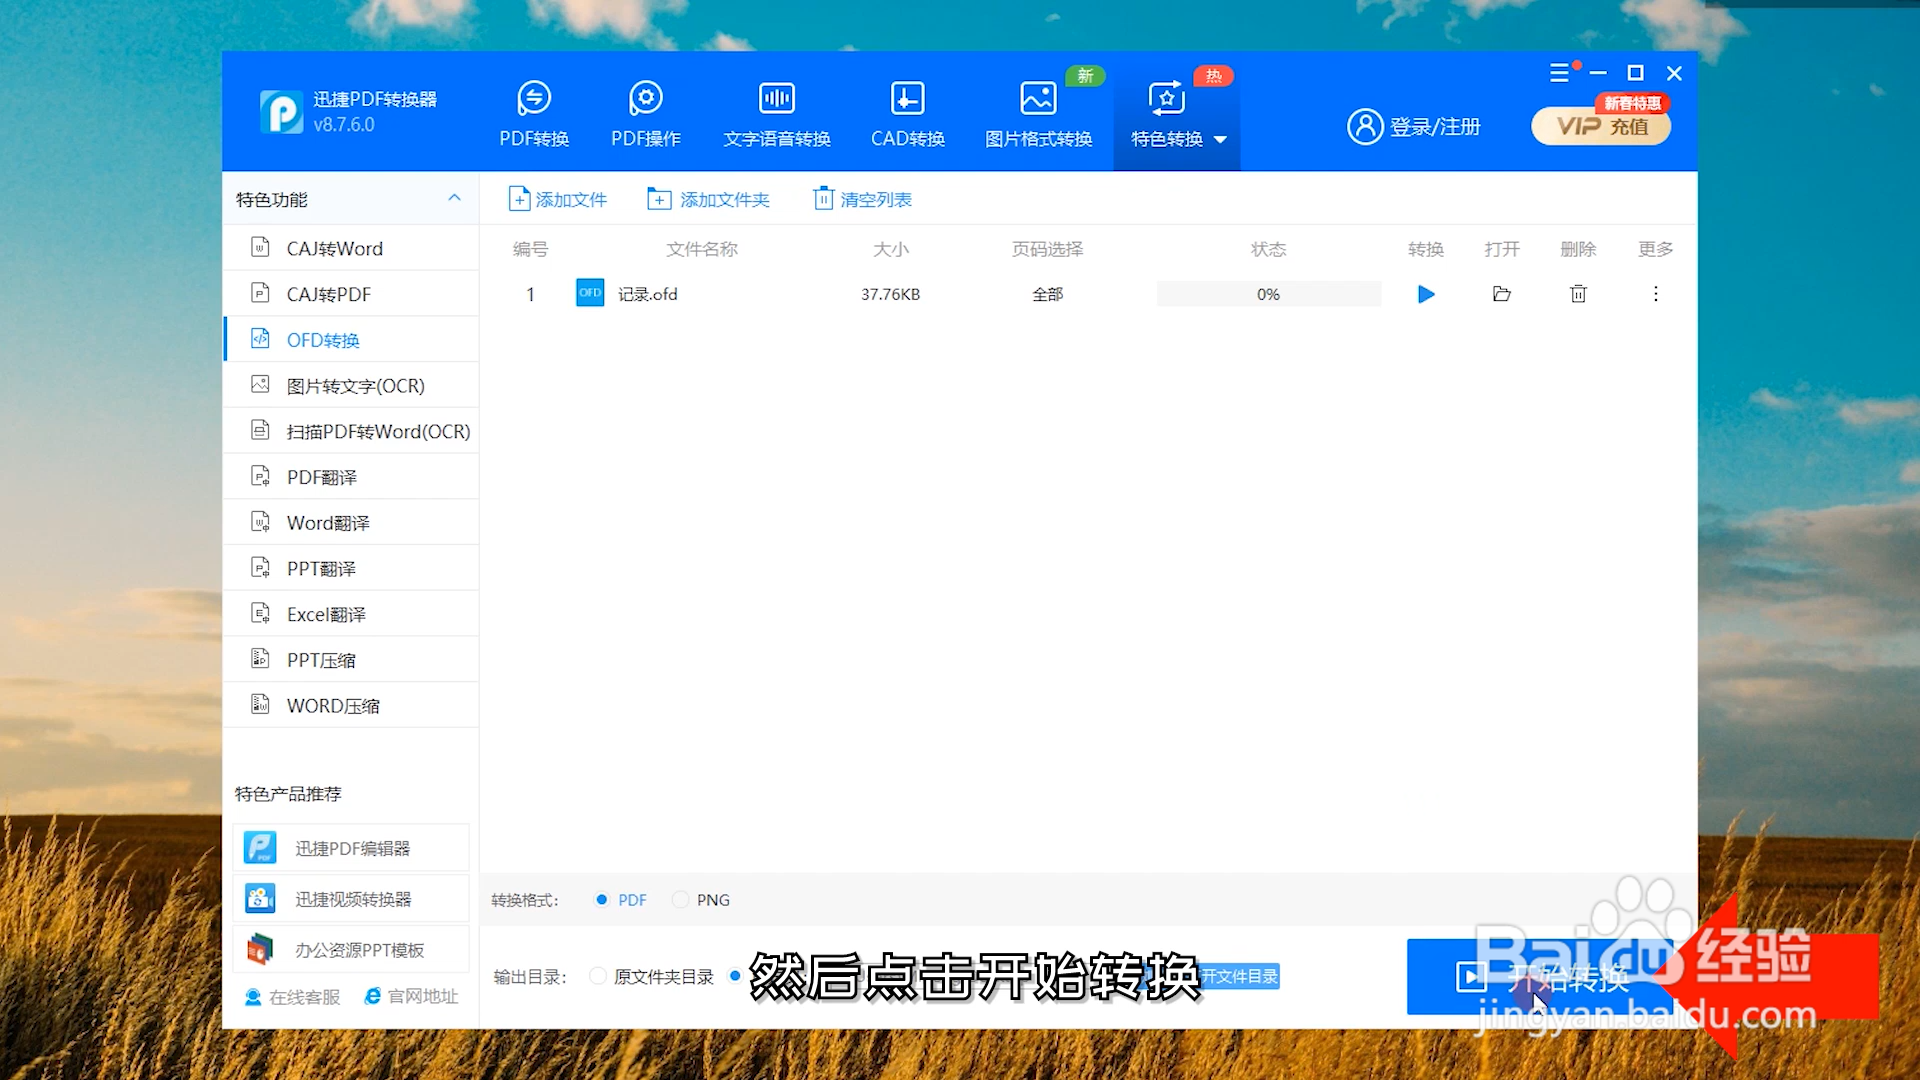Click the OFD file type icon

[590, 293]
